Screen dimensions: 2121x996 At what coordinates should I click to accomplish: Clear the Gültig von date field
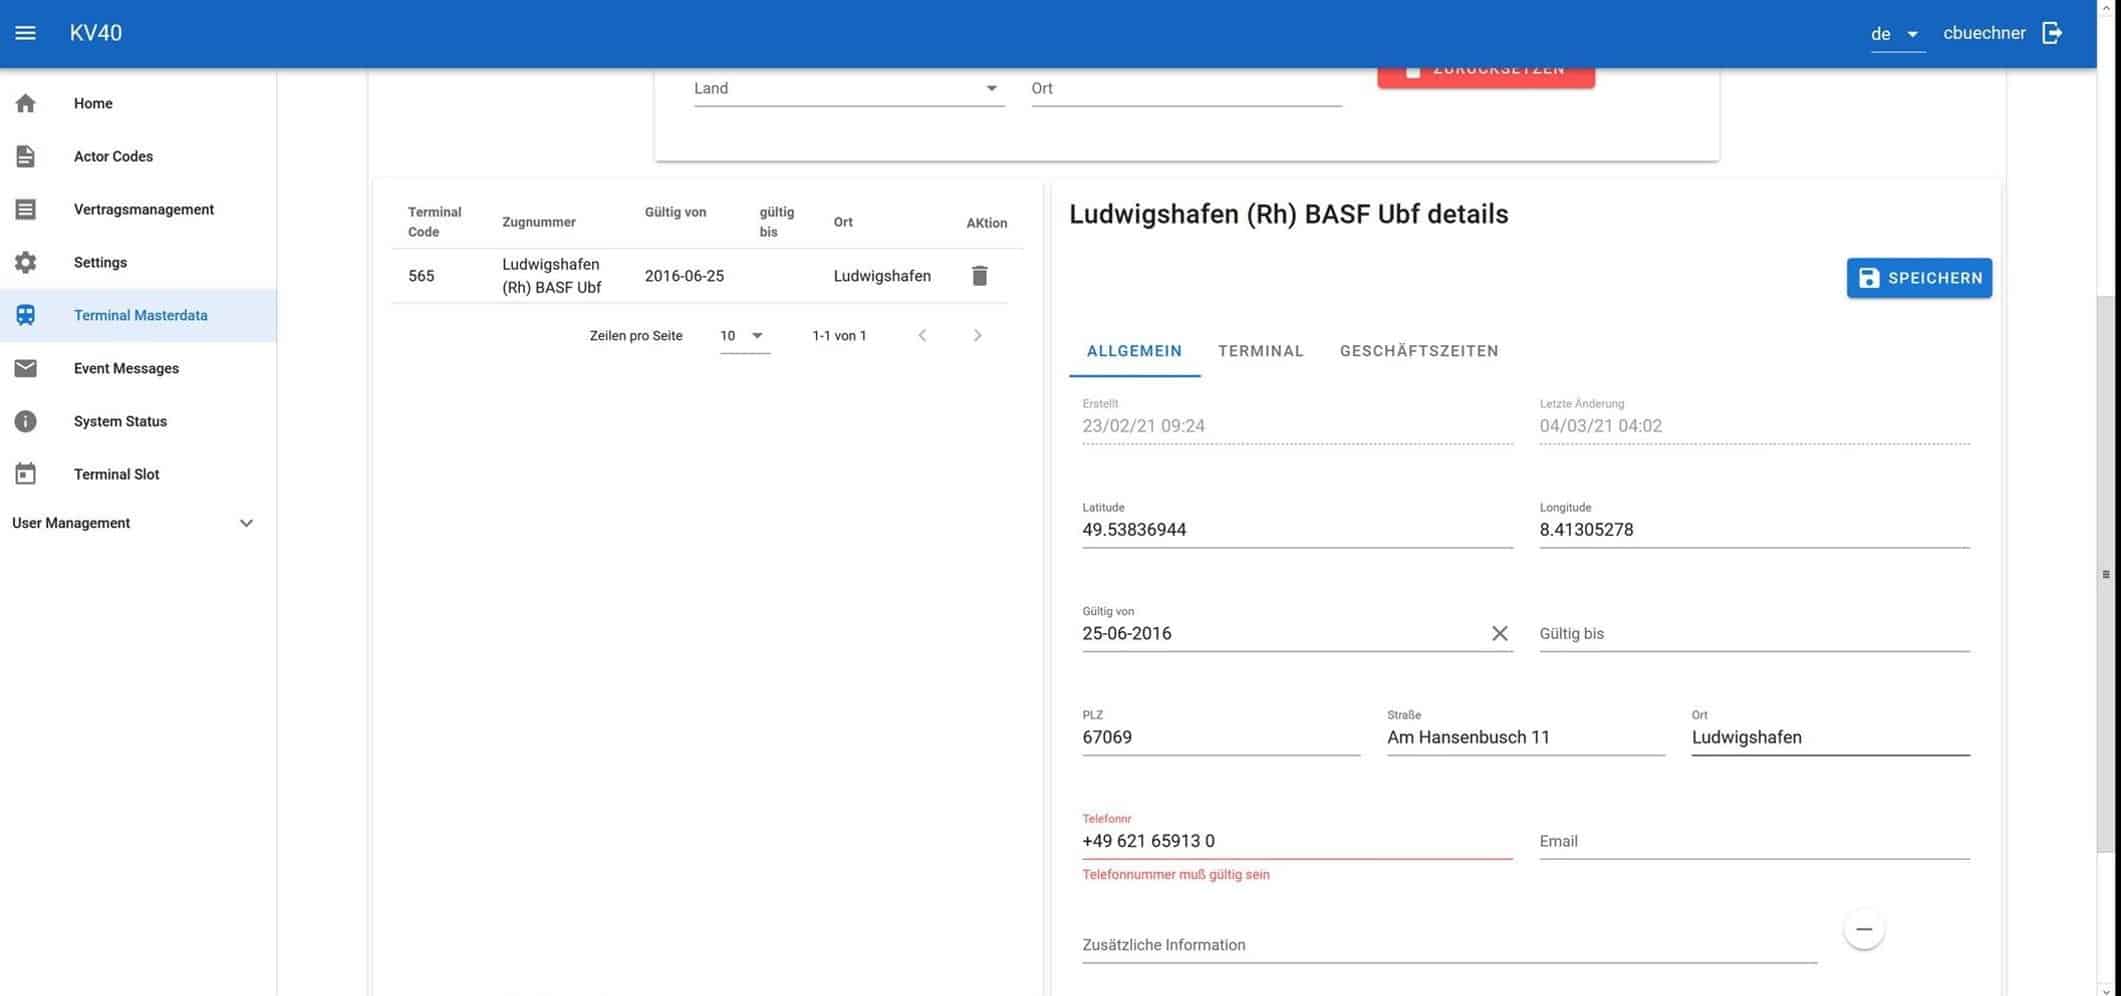[1499, 634]
